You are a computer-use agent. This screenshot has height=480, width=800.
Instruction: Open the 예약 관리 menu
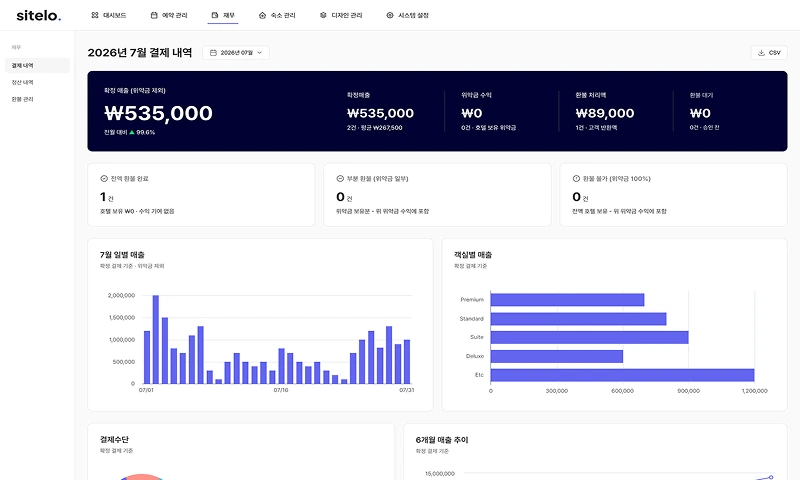[x=169, y=15]
